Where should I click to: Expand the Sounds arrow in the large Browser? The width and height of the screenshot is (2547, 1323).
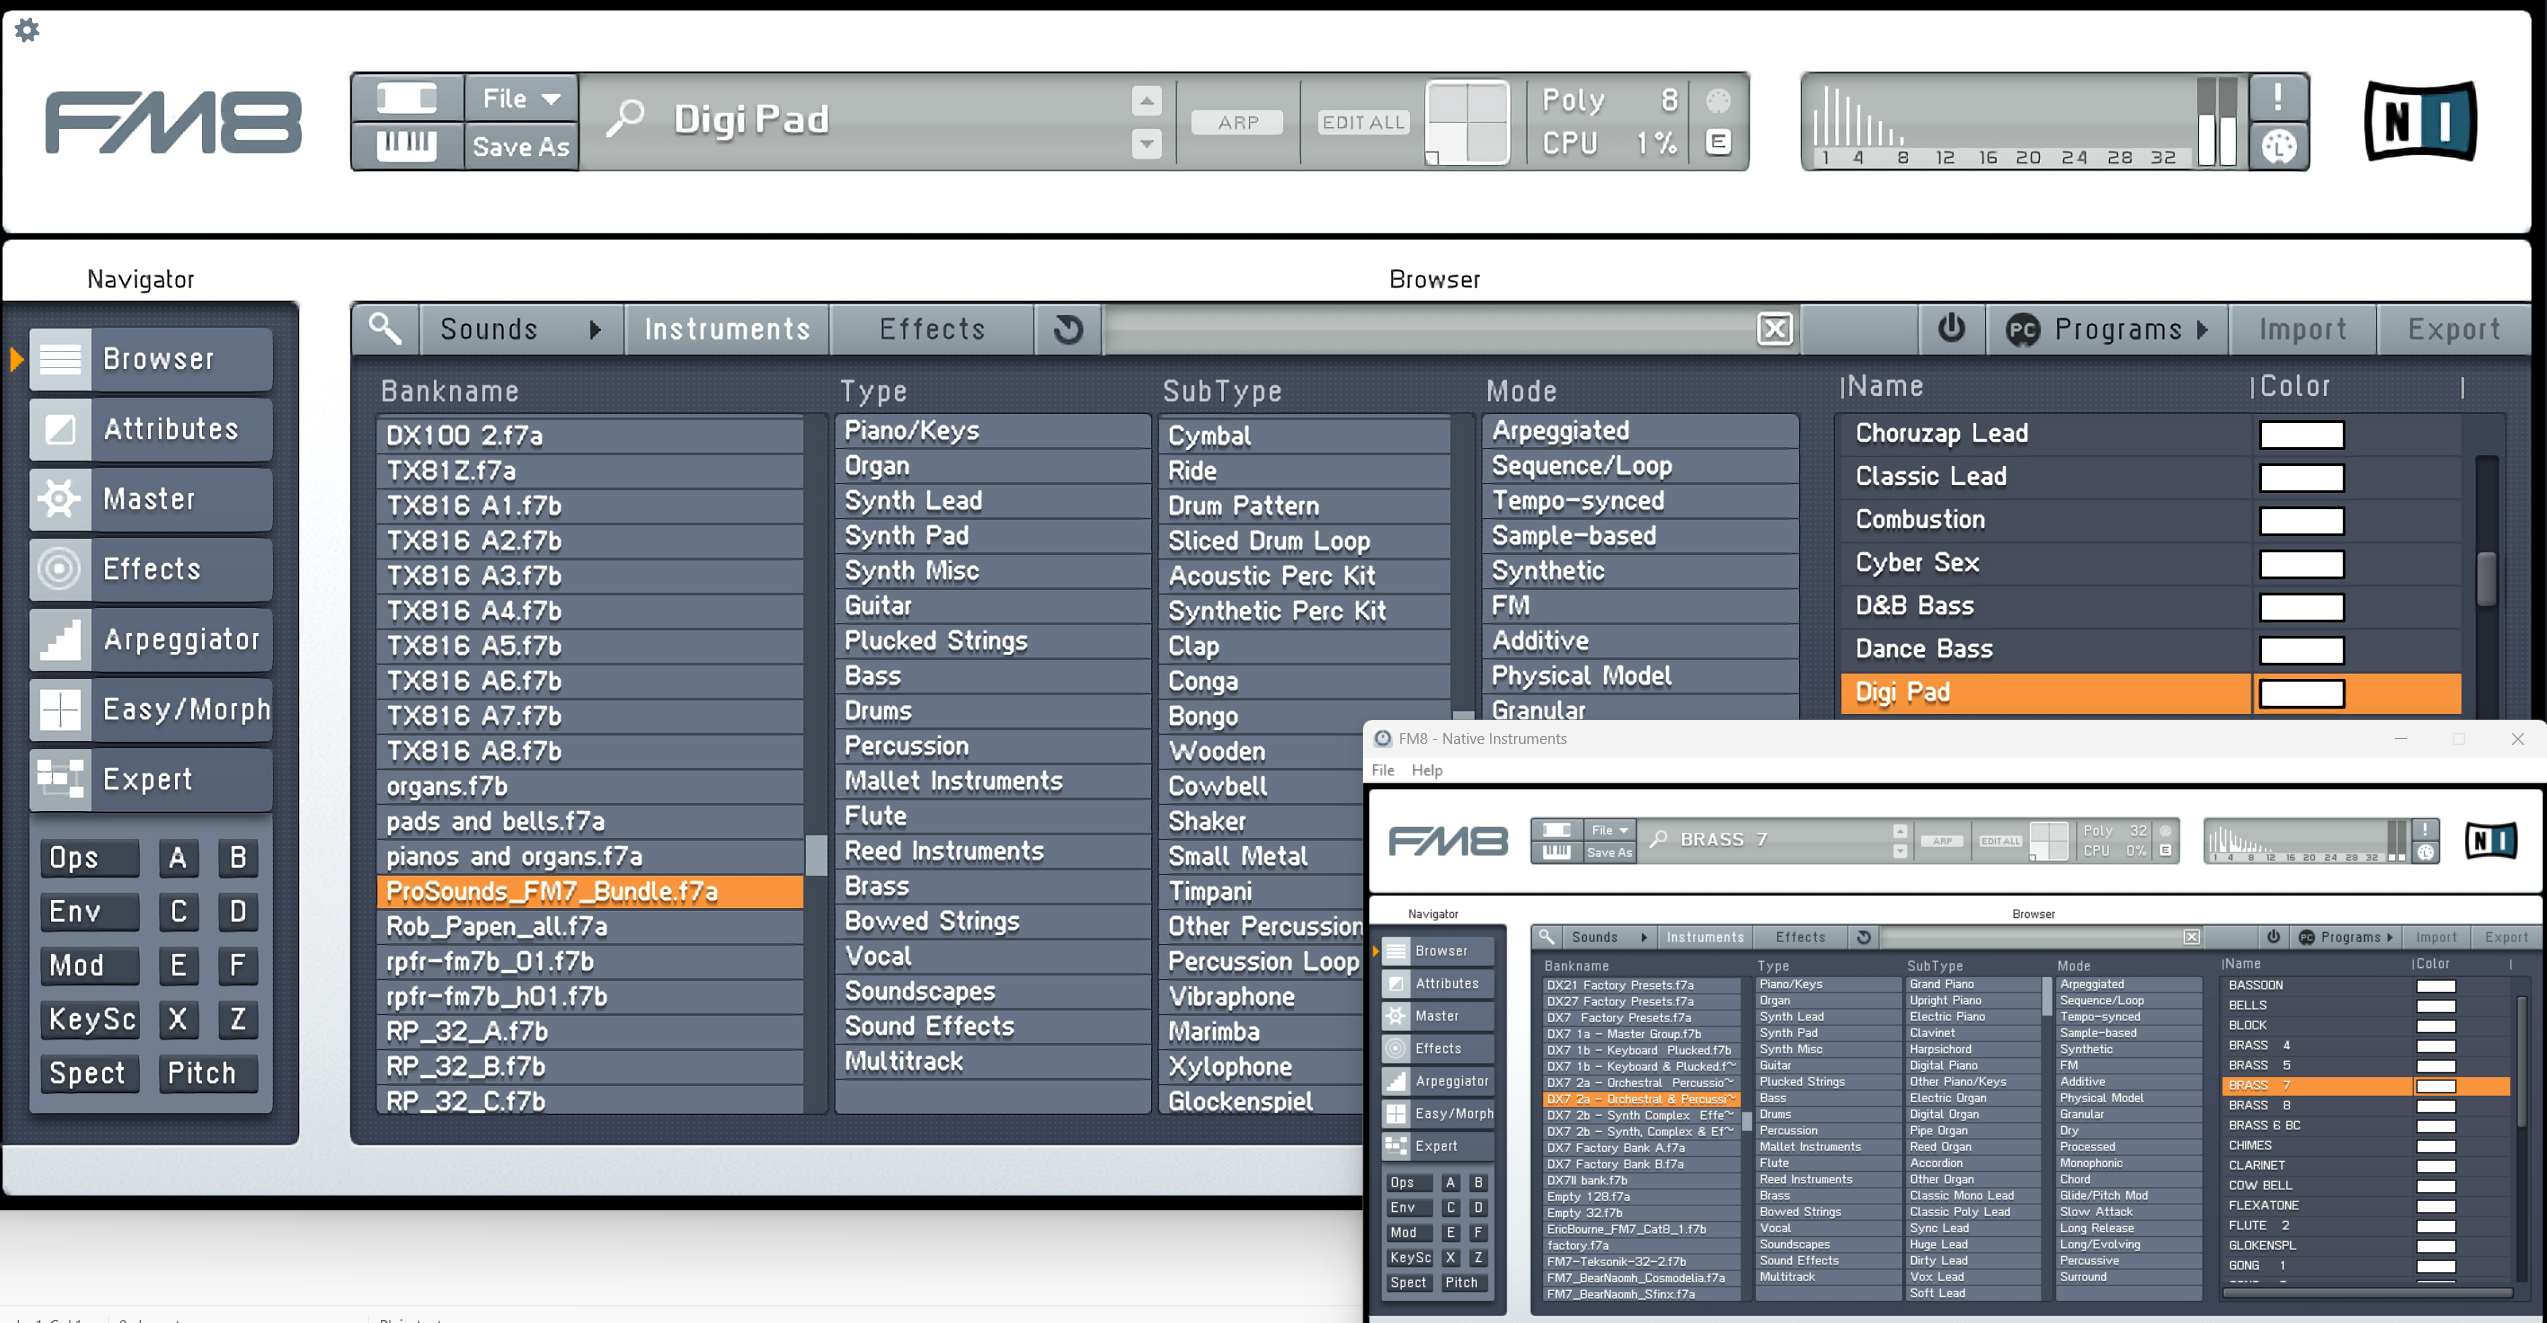pyautogui.click(x=596, y=329)
